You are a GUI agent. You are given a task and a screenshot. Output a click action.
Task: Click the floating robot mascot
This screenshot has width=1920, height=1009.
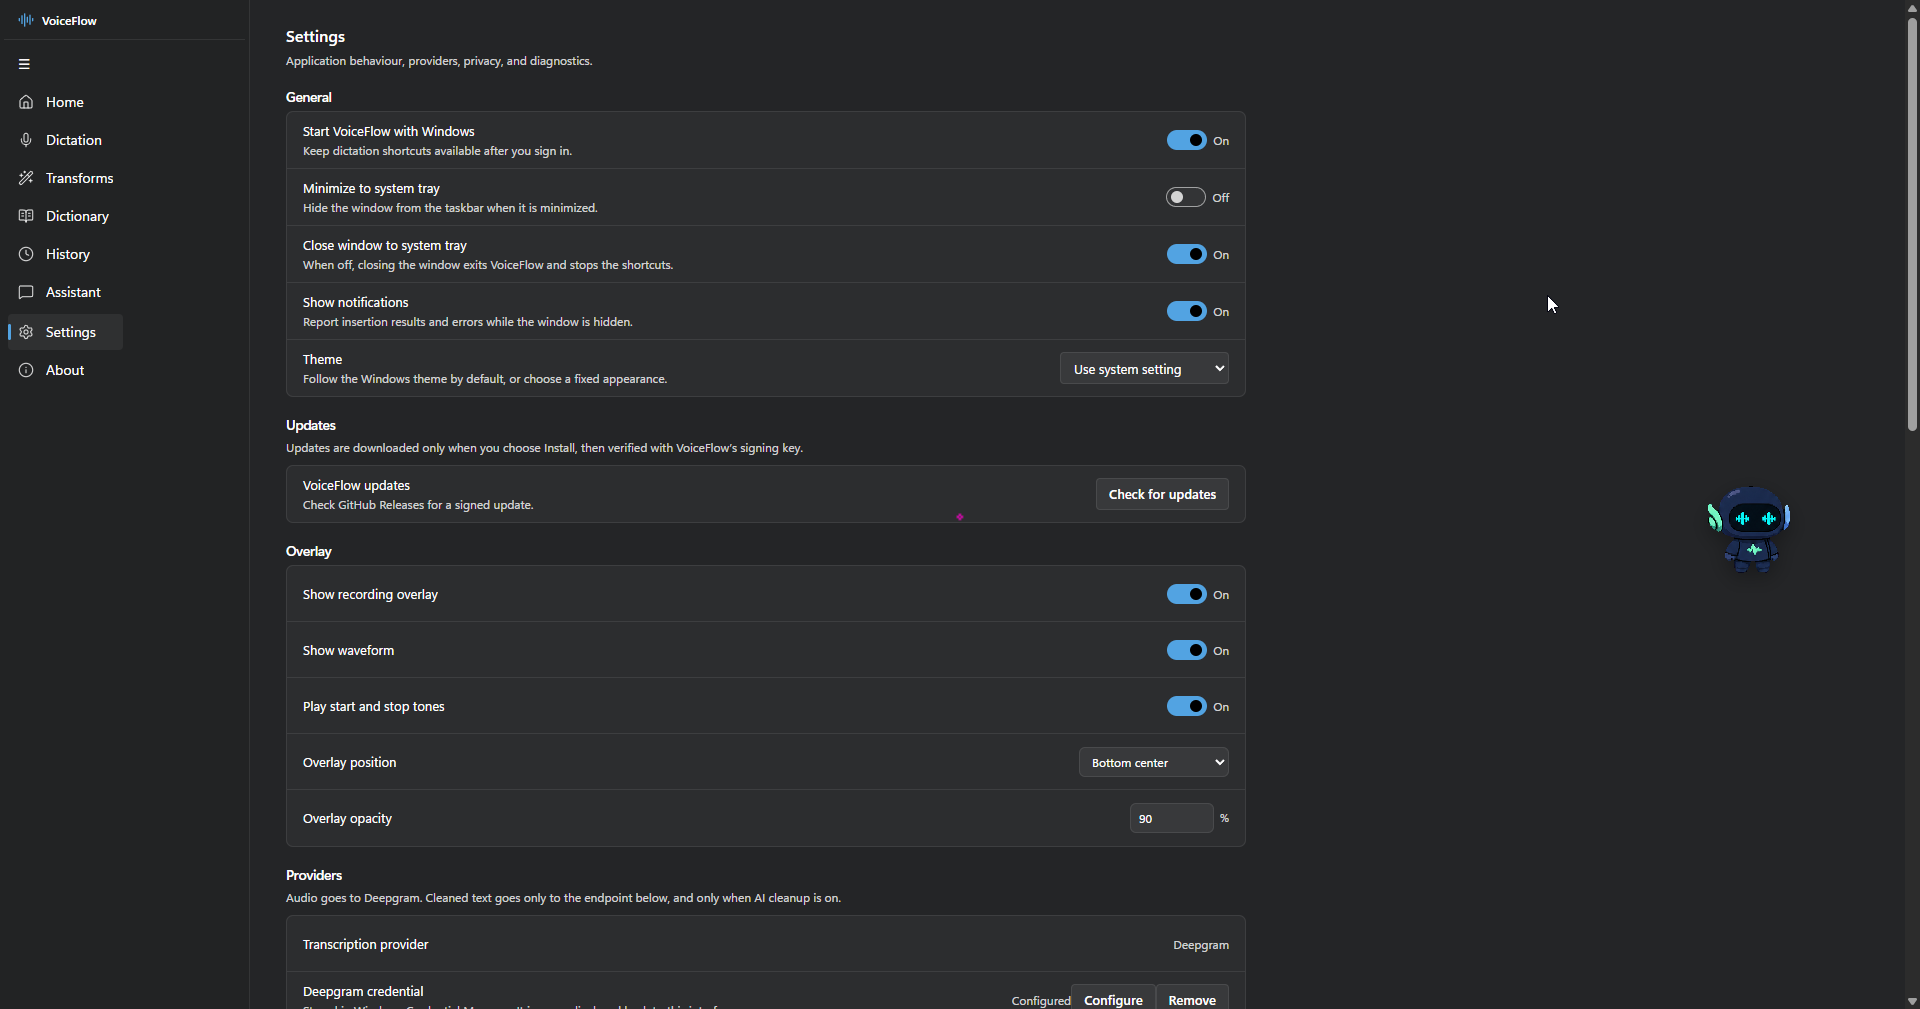1749,529
